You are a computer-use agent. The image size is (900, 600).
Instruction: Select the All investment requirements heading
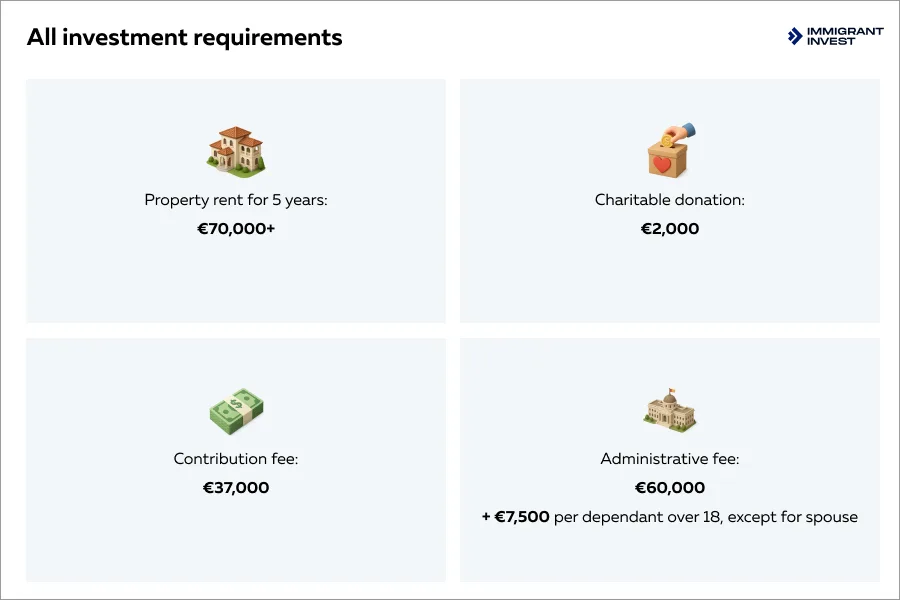point(184,38)
